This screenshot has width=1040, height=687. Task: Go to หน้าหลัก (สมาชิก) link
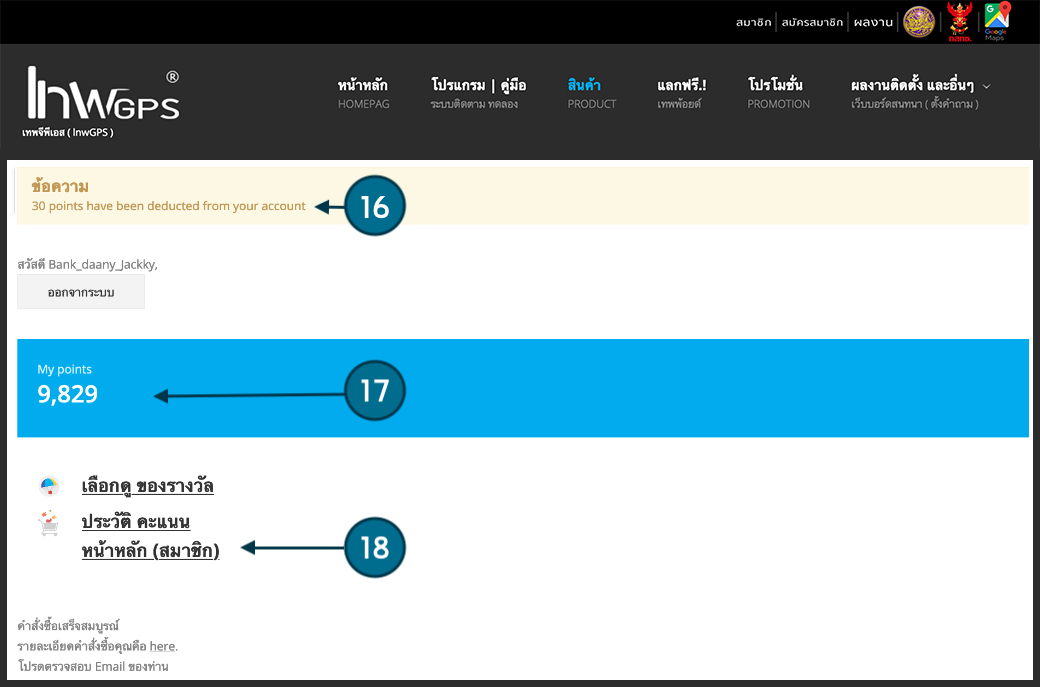150,549
